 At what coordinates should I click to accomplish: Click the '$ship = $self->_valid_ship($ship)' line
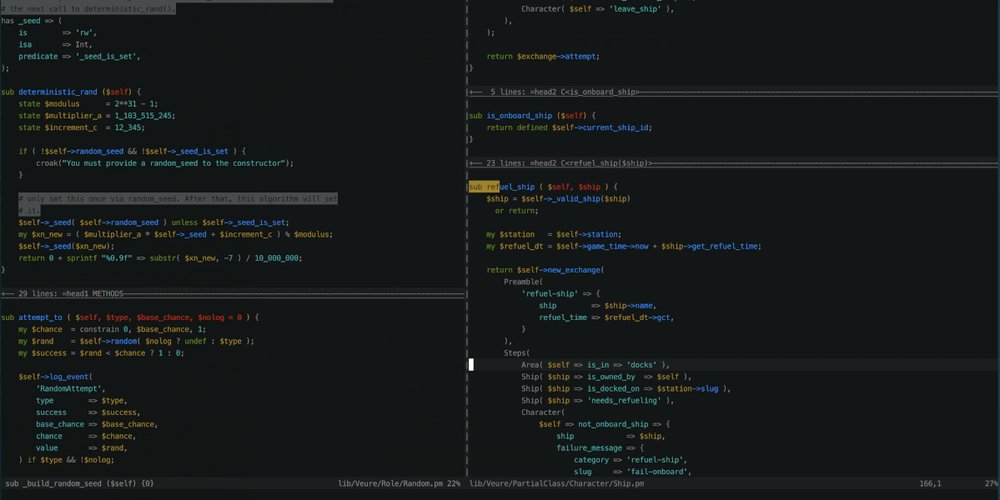coord(559,199)
